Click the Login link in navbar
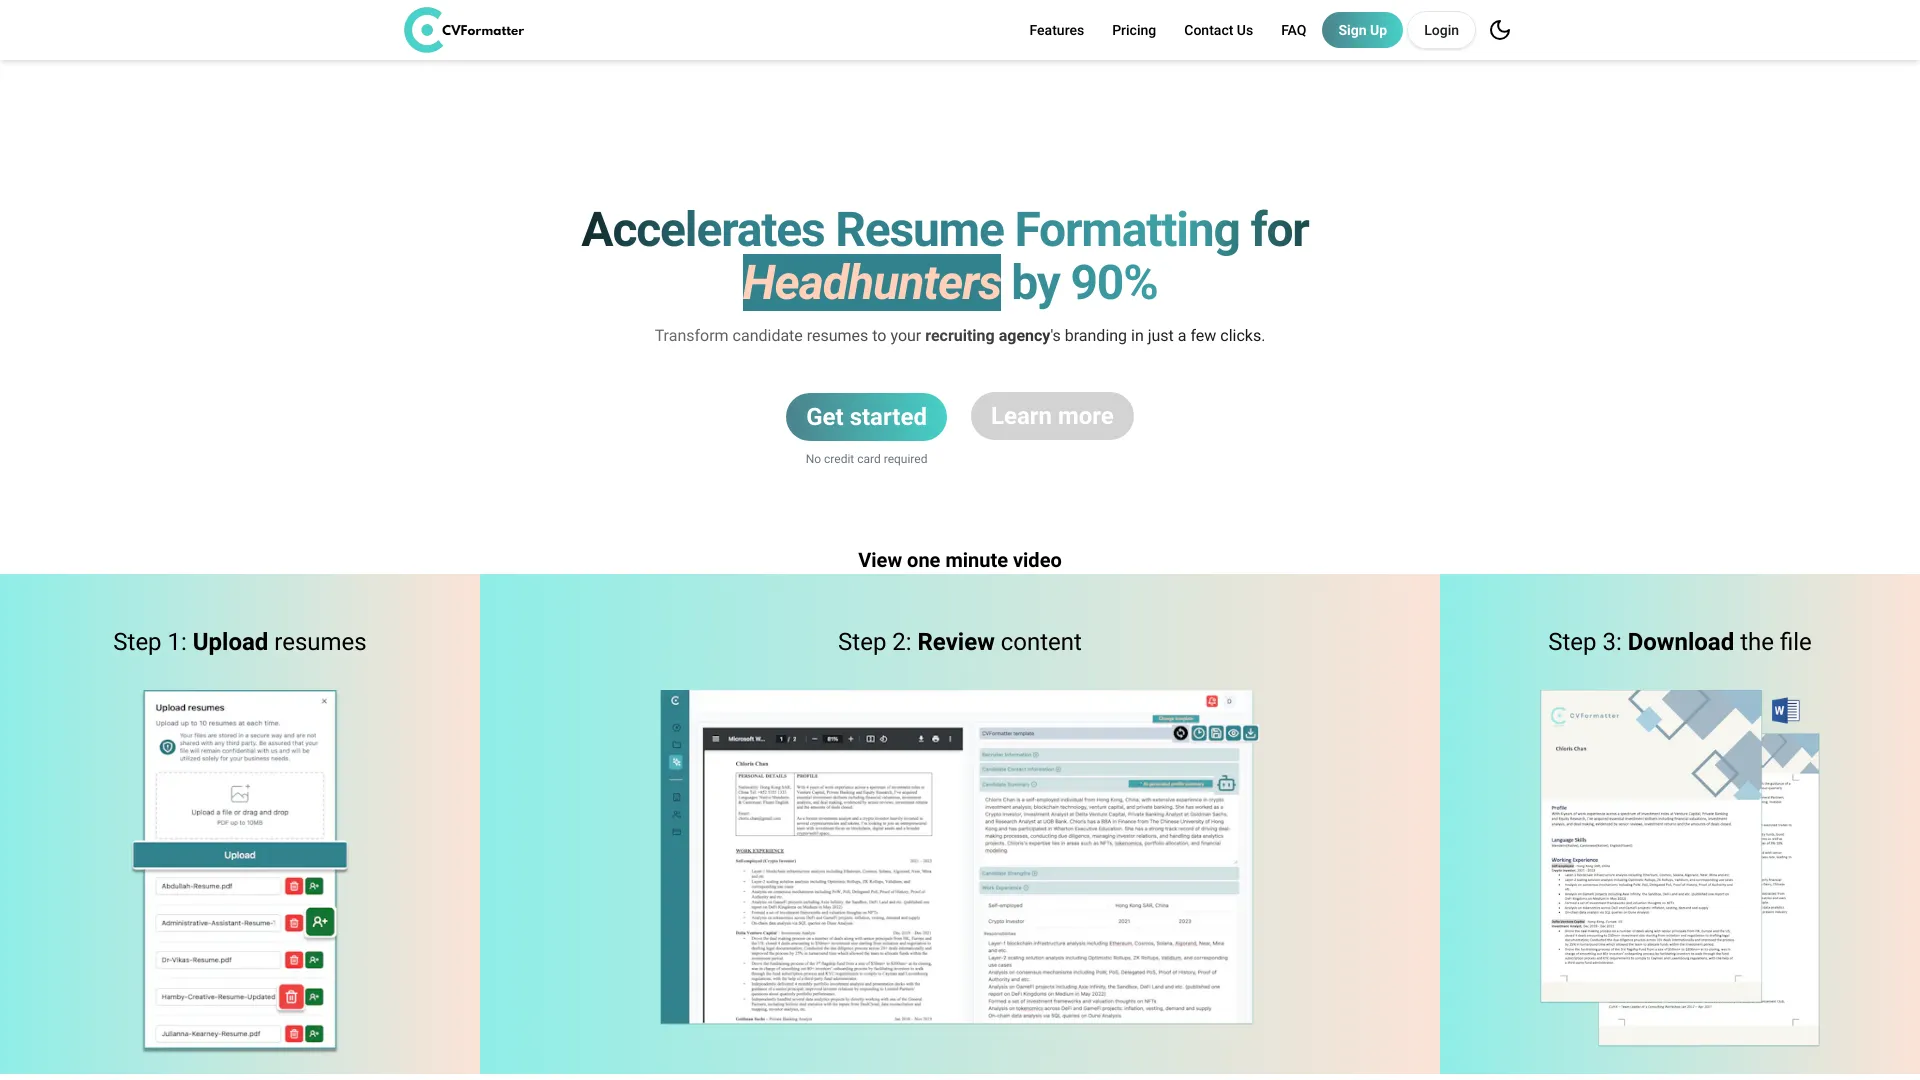1920x1080 pixels. 1440,29
